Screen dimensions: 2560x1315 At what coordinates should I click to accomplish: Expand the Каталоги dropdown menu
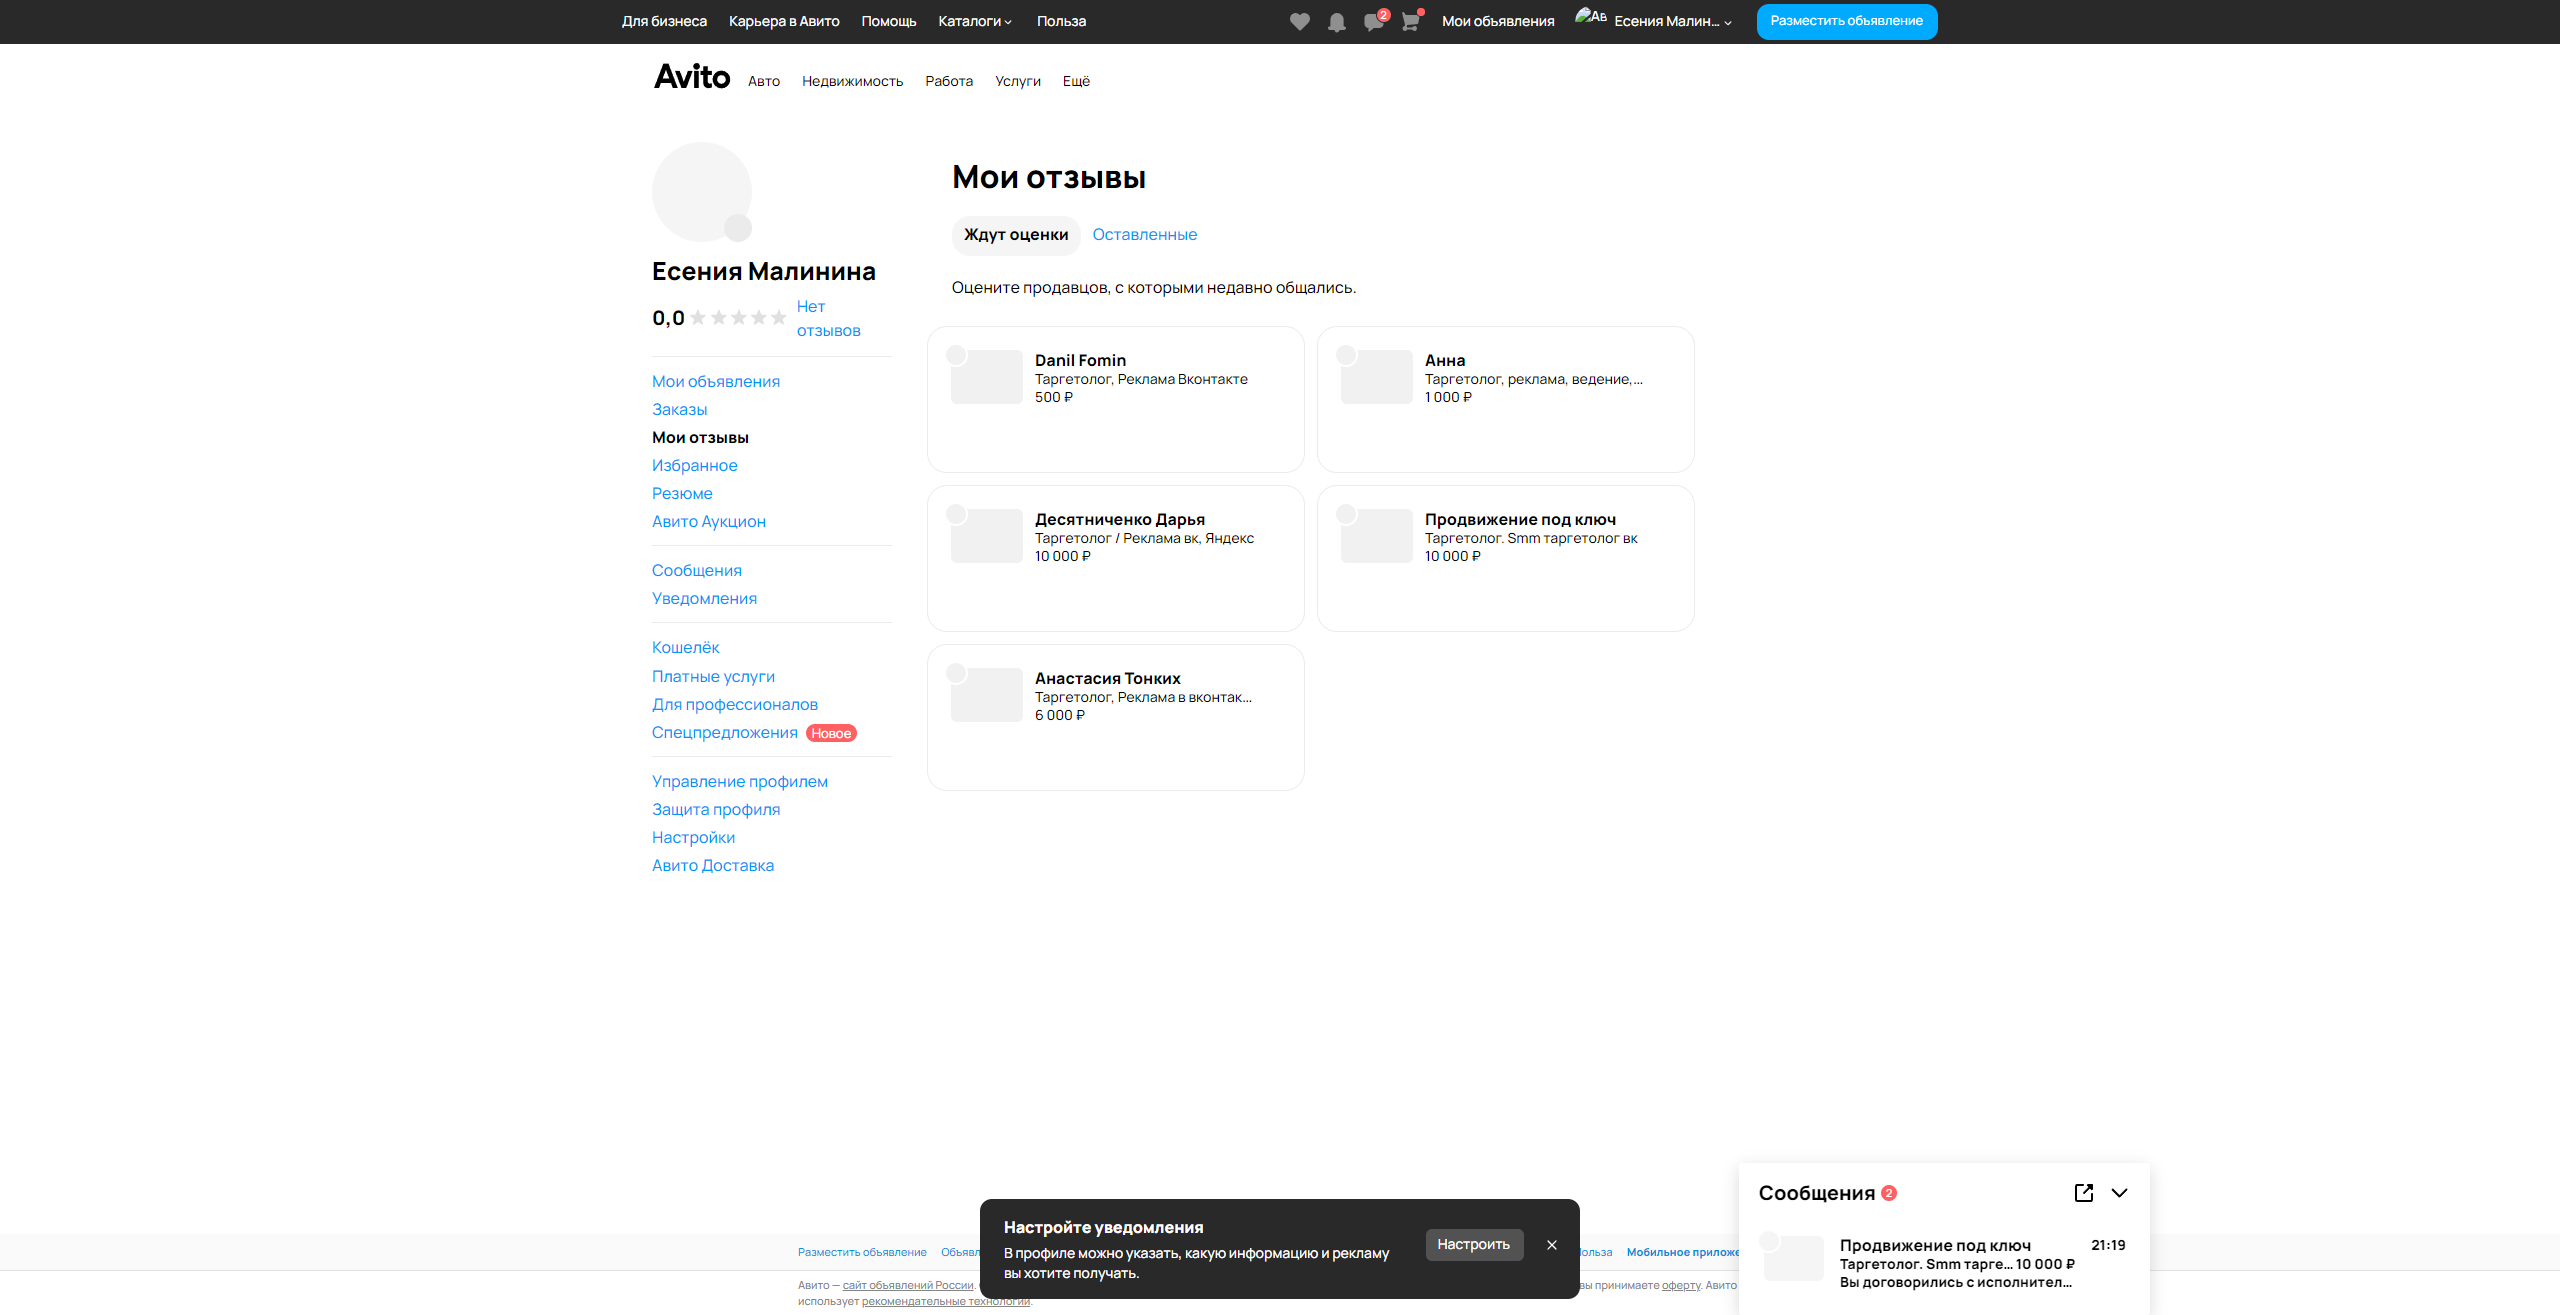[975, 21]
